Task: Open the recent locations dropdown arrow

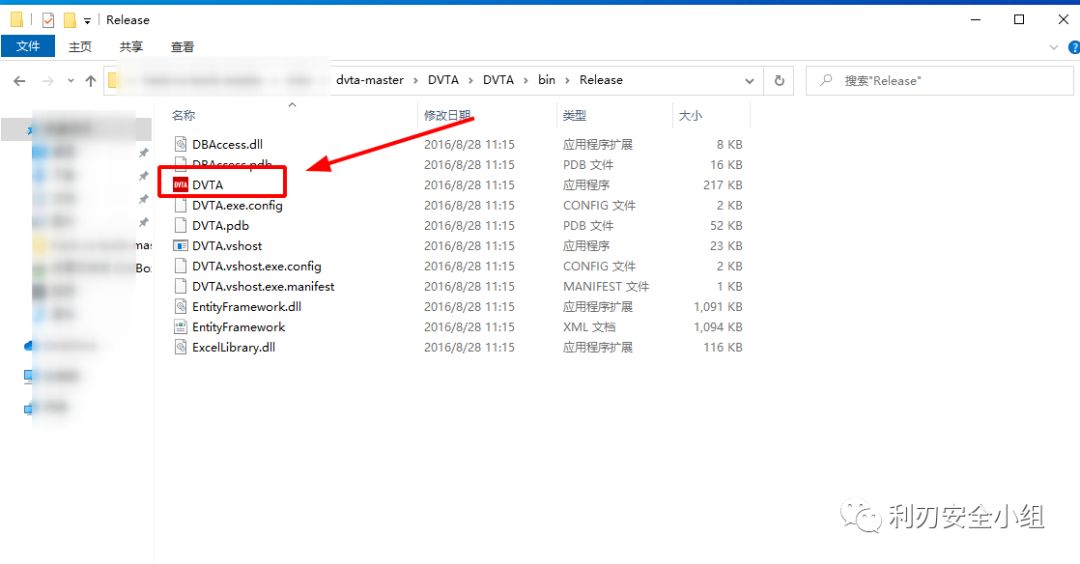Action: [70, 80]
